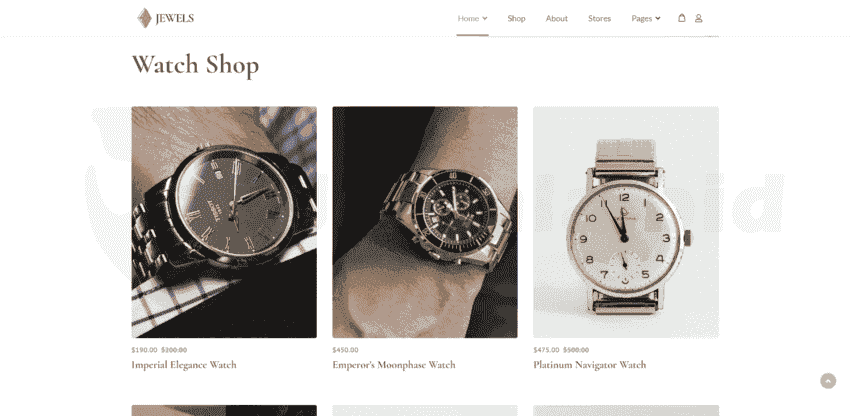Screen dimensions: 850x416
Task: Click the $475.00 sale price
Action: coord(546,350)
